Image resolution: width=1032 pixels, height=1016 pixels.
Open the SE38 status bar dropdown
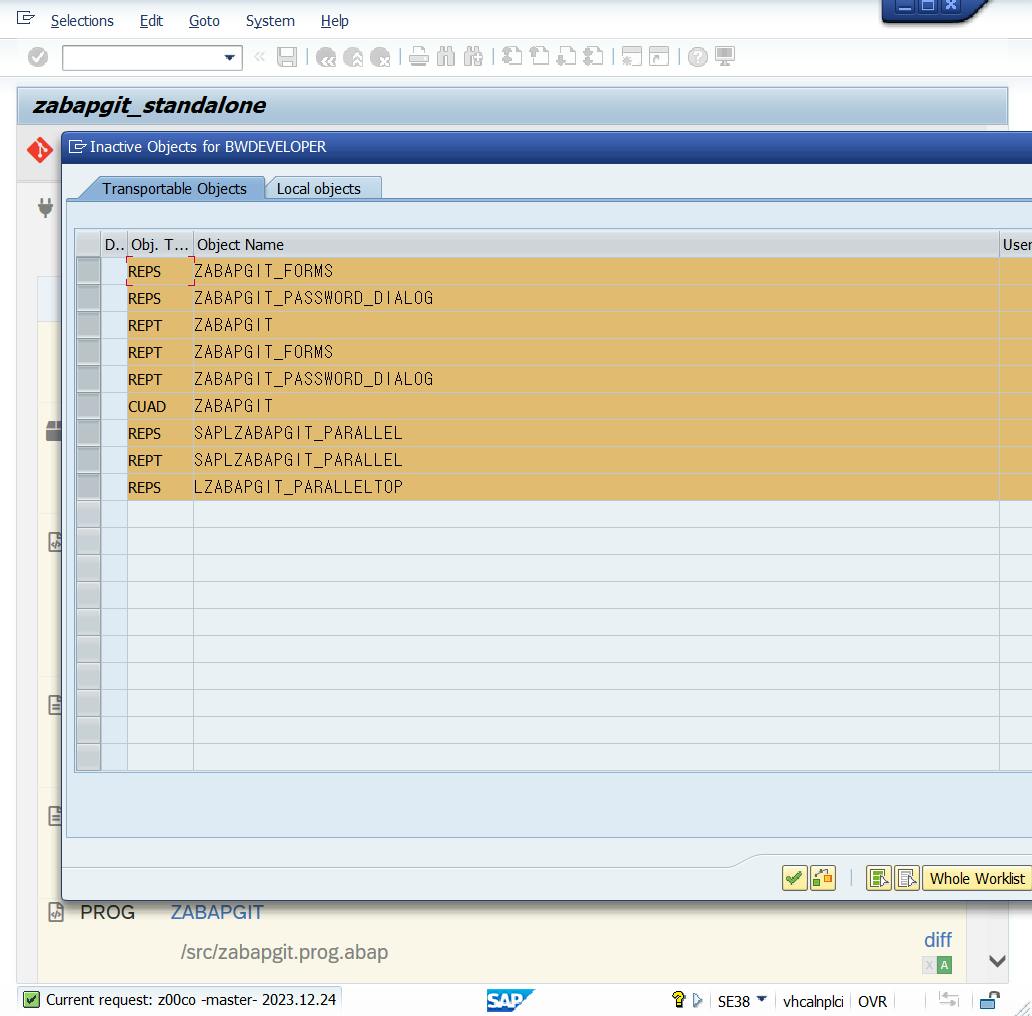[761, 999]
